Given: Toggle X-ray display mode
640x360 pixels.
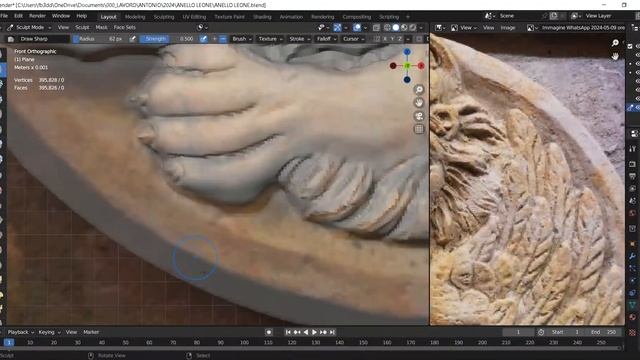Looking at the screenshot, I should click(376, 27).
